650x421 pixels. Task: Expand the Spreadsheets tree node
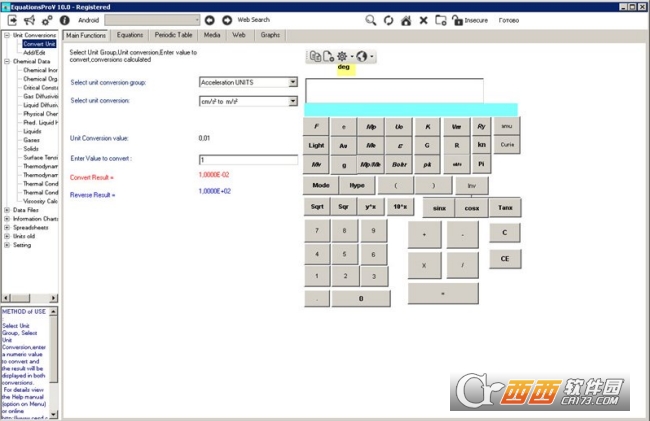point(7,227)
